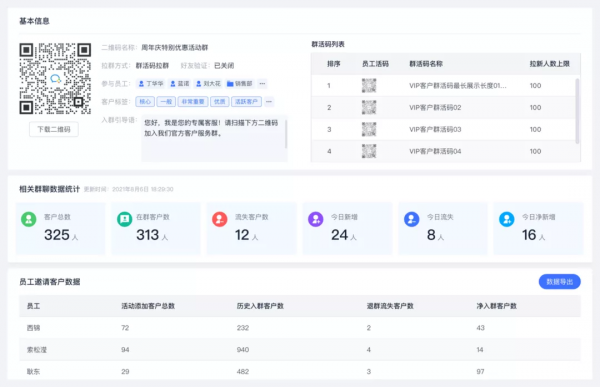Click the green 客户总数 stat icon
Viewport: 600px width, 387px height.
coord(28,219)
